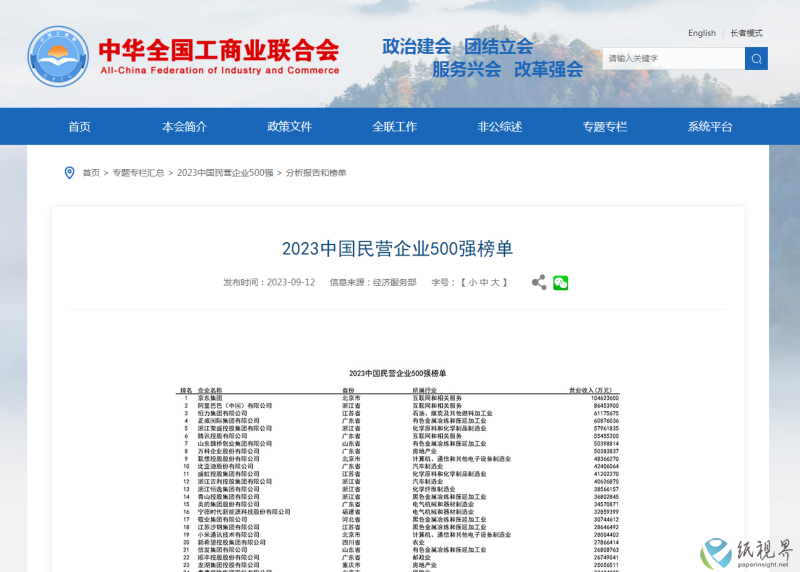
Task: Click the 中华全国工商业联合会 site title
Action: tap(219, 50)
